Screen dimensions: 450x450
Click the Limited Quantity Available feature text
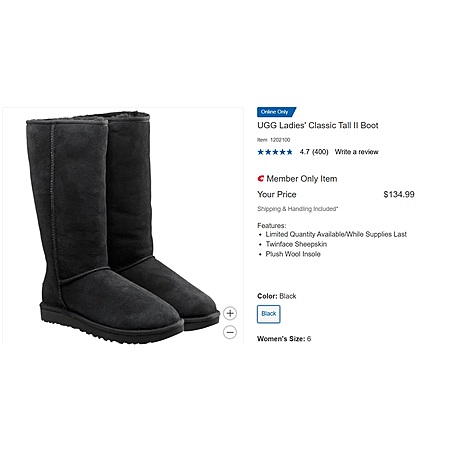[x=336, y=234]
